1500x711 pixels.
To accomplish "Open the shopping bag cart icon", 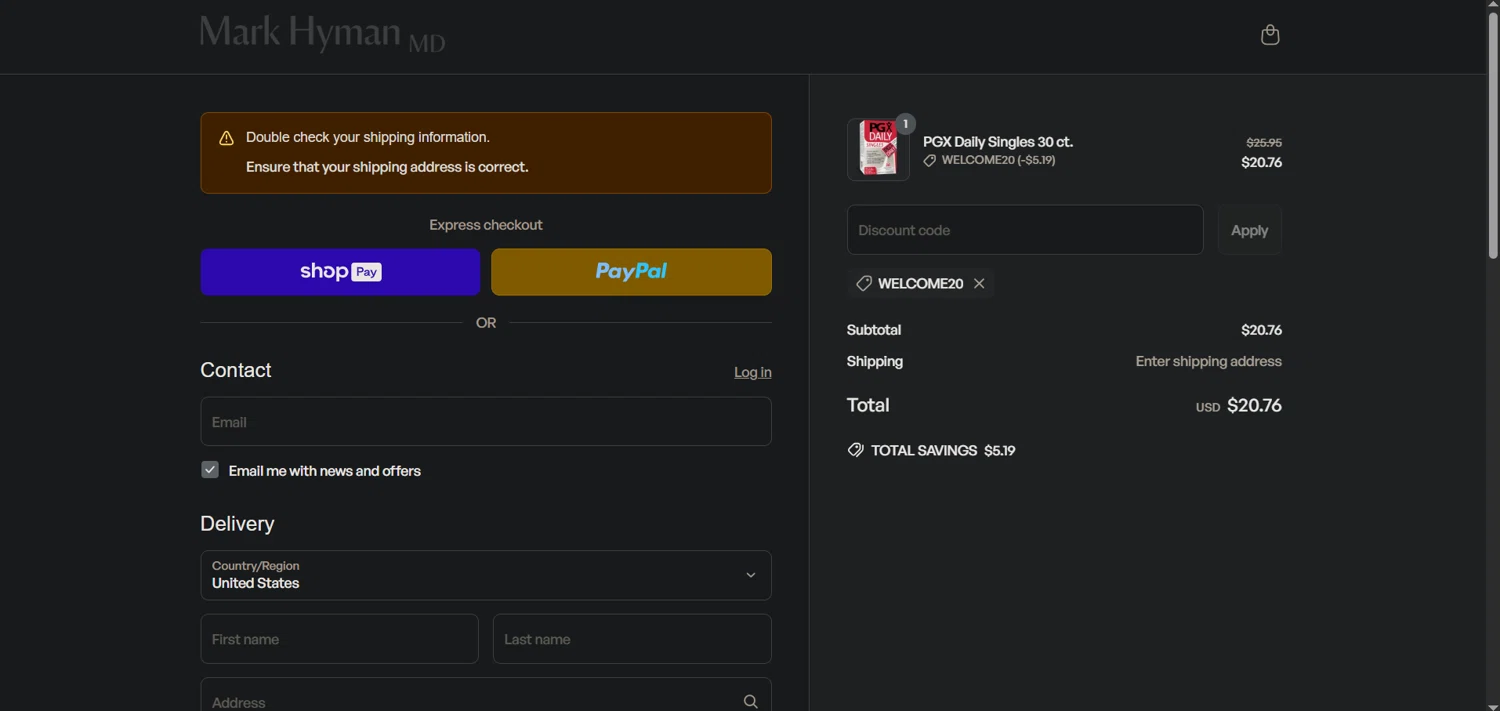I will [1270, 35].
